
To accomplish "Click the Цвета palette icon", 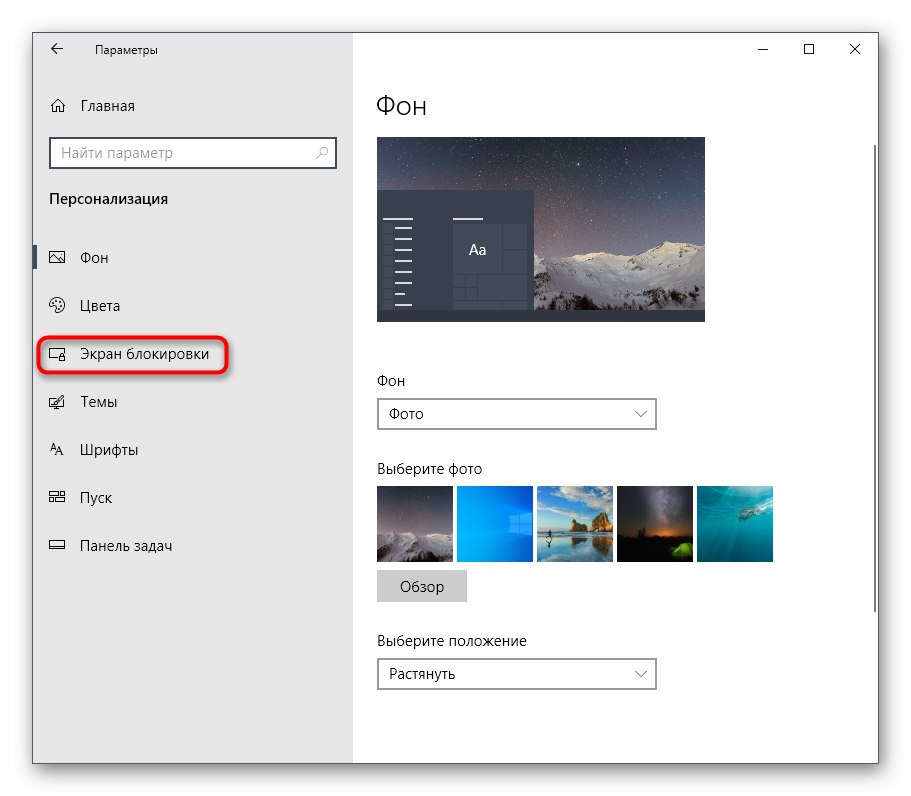I will click(x=57, y=305).
